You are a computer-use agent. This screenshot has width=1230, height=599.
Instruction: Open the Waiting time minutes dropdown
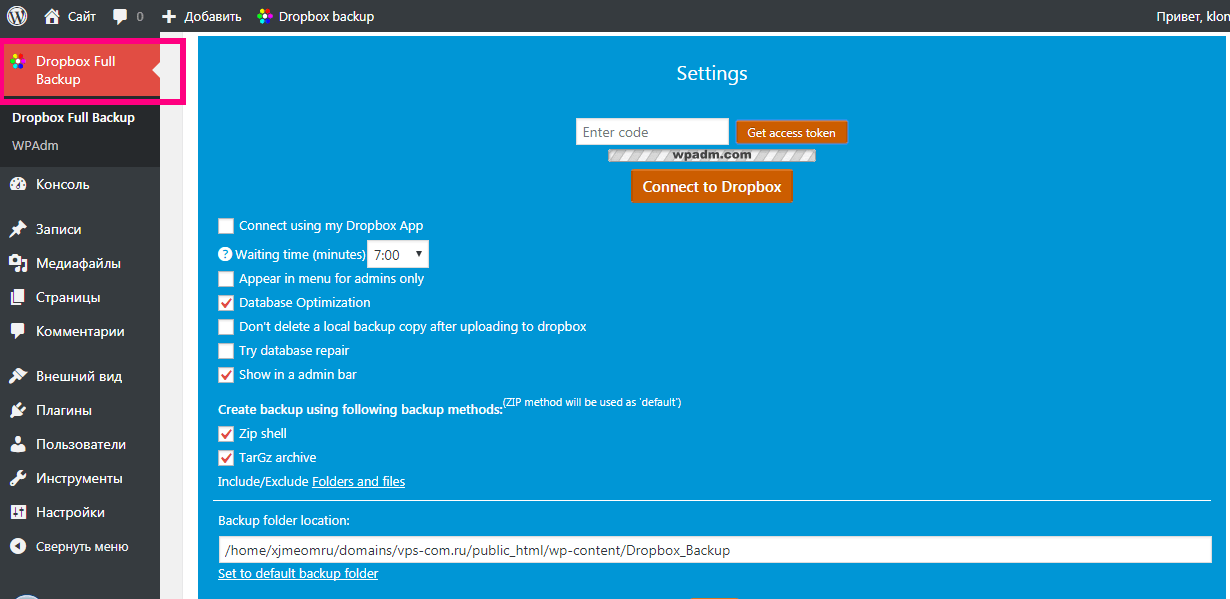tap(398, 255)
